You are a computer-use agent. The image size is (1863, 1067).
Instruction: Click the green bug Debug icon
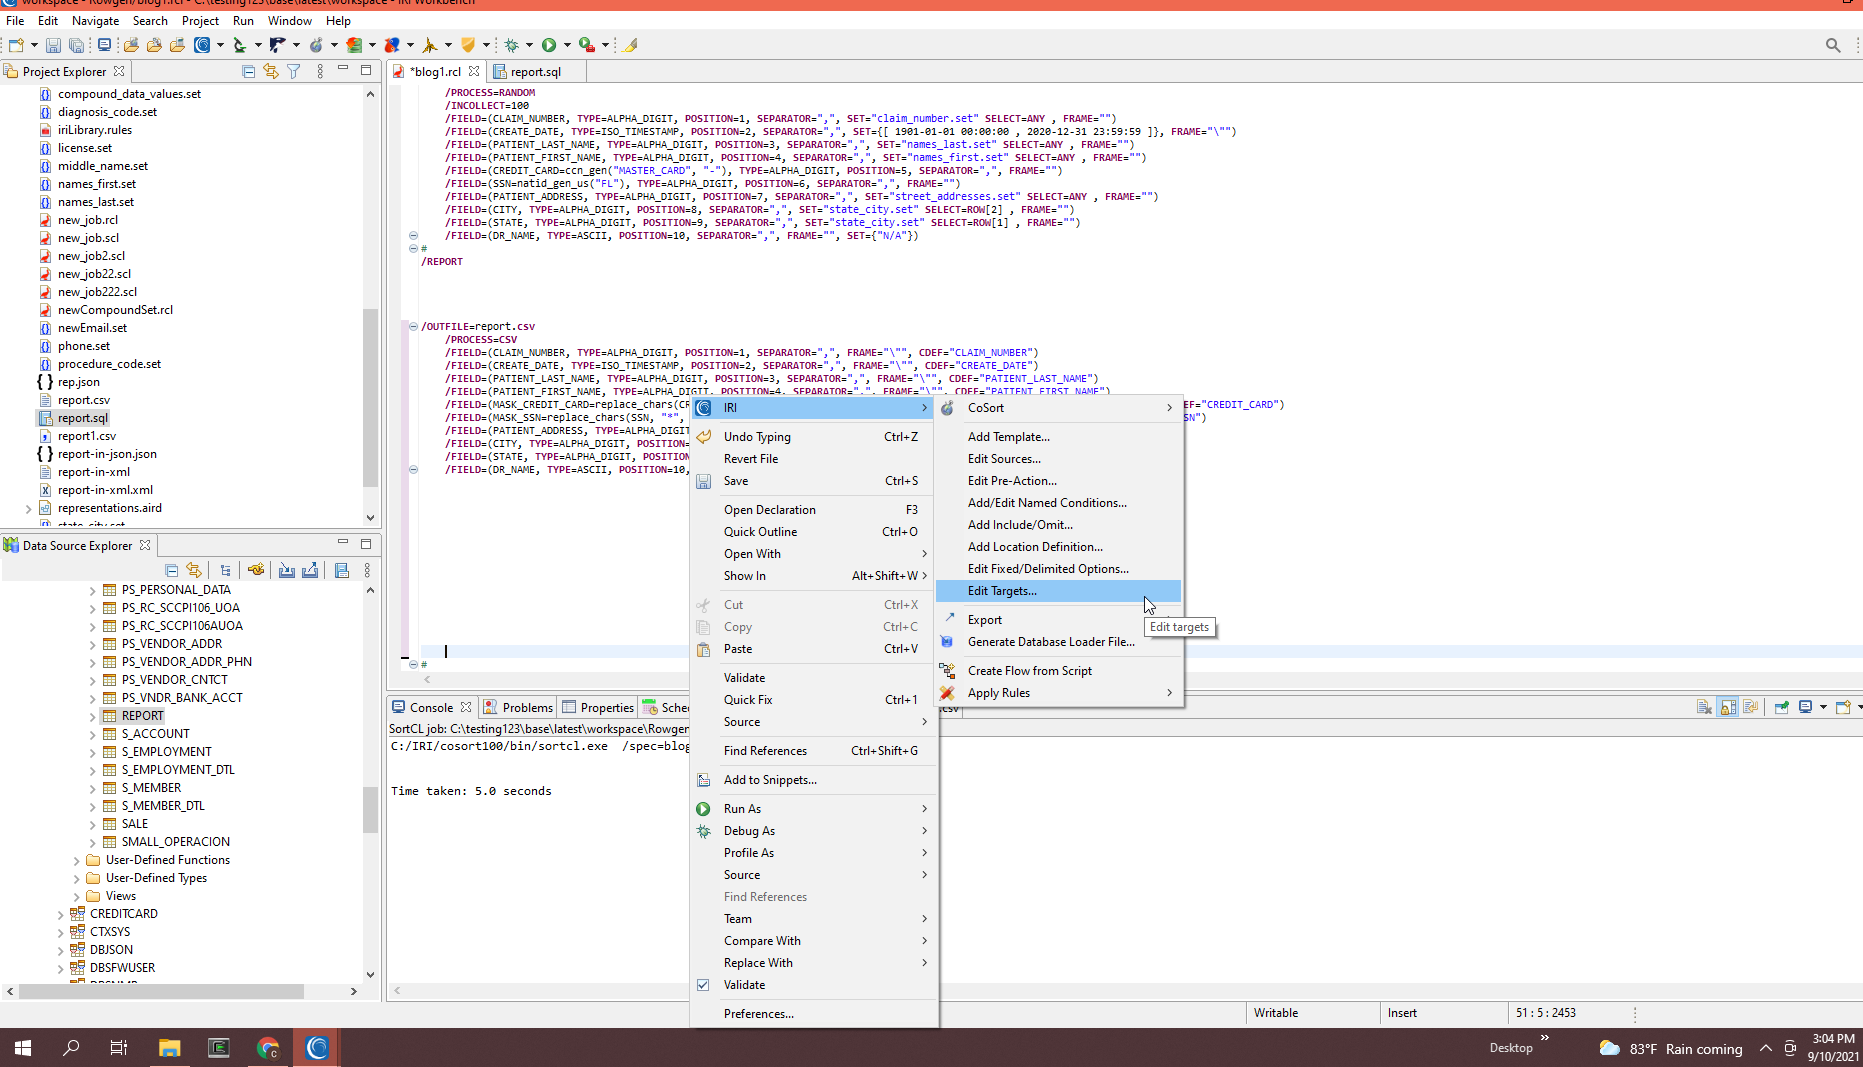coord(511,45)
